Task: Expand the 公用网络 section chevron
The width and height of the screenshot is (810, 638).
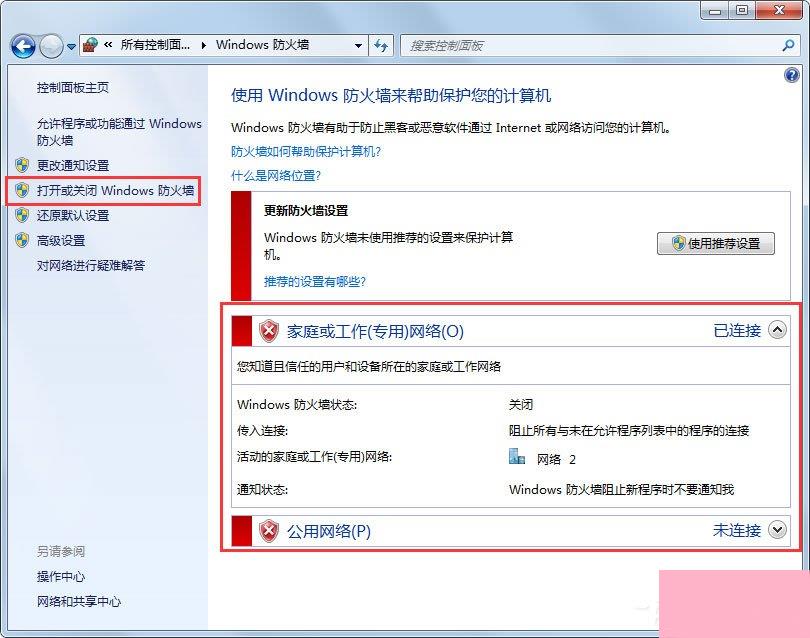Action: pyautogui.click(x=777, y=530)
